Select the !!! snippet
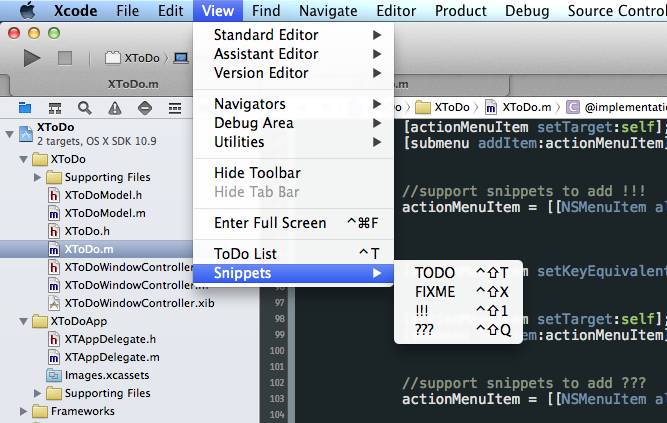 (458, 311)
